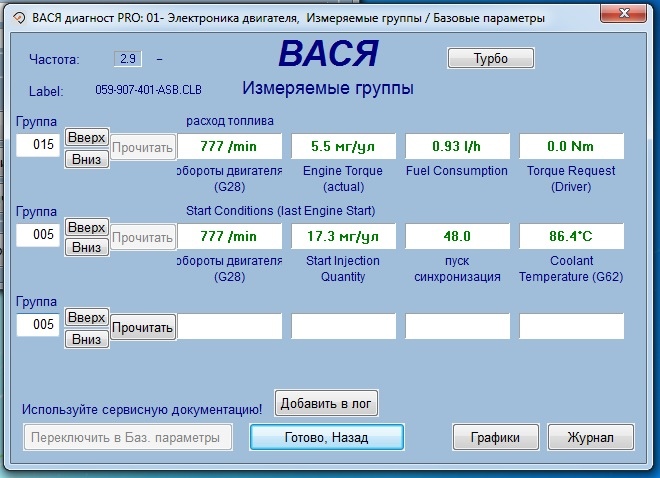Click the 86.4°C coolant temperature value
660x478 pixels.
pos(572,236)
